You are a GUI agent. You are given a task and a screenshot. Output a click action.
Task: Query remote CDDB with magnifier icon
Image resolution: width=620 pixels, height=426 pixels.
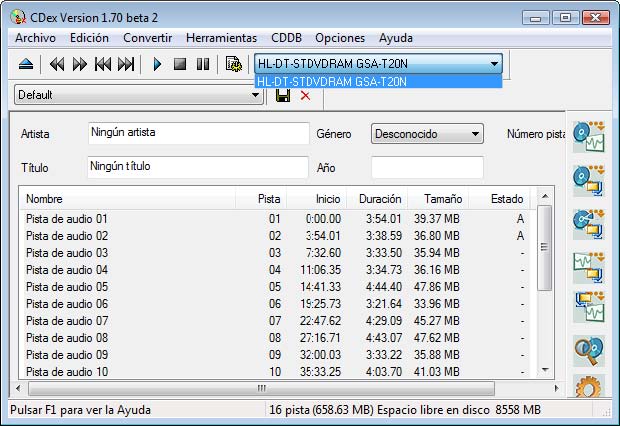point(589,350)
